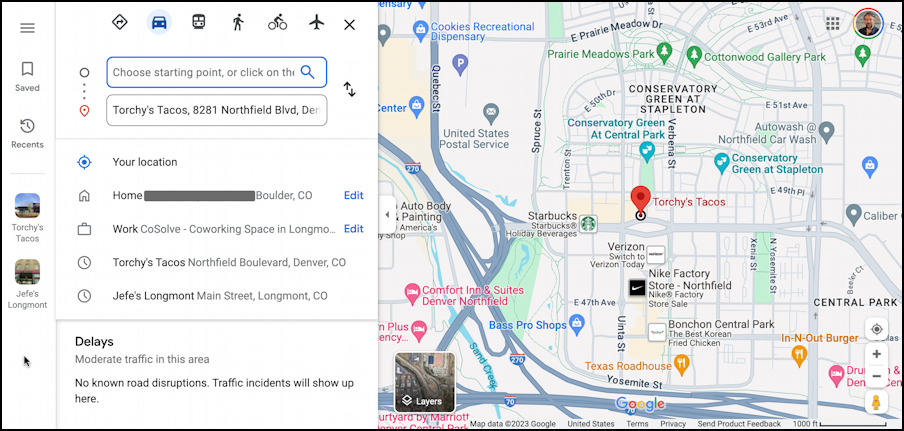Screen dimensions: 904x431
Task: Click the United States region link
Action: click(x=591, y=424)
